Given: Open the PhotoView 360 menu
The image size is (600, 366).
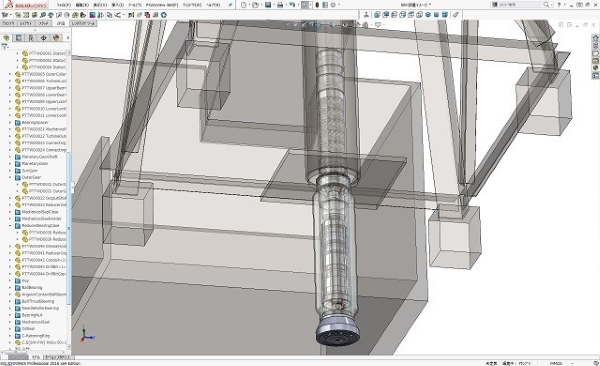Looking at the screenshot, I should (162, 5).
